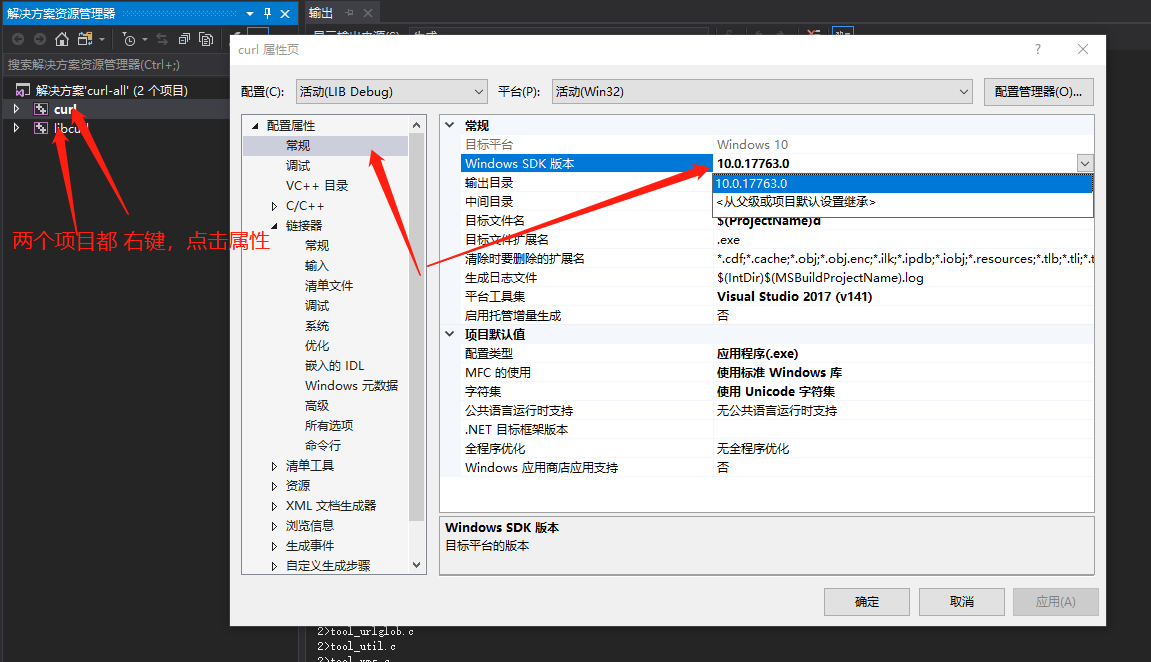Focus the 搜索解决方案资源管理器 search box
This screenshot has width=1151, height=662.
pyautogui.click(x=115, y=65)
